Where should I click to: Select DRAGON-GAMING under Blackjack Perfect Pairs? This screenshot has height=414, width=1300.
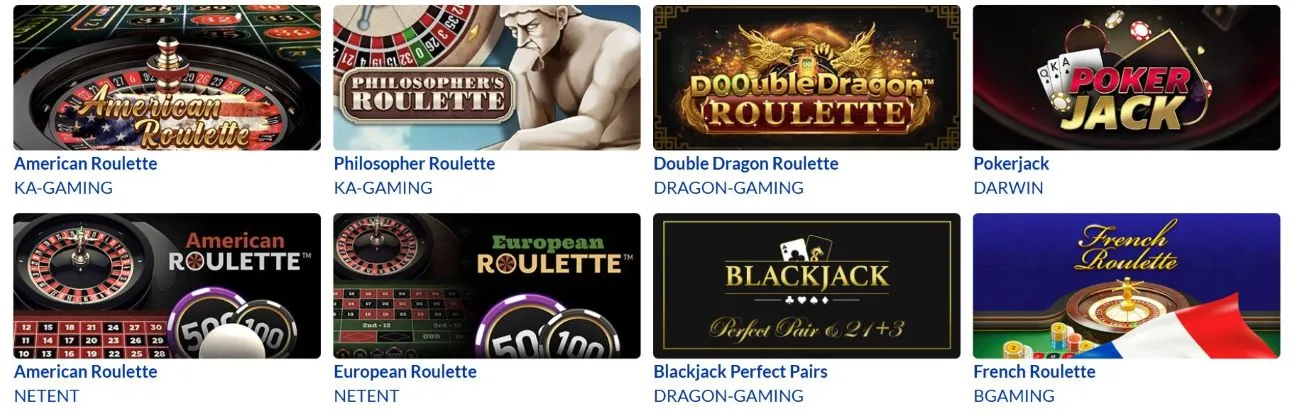coord(728,396)
